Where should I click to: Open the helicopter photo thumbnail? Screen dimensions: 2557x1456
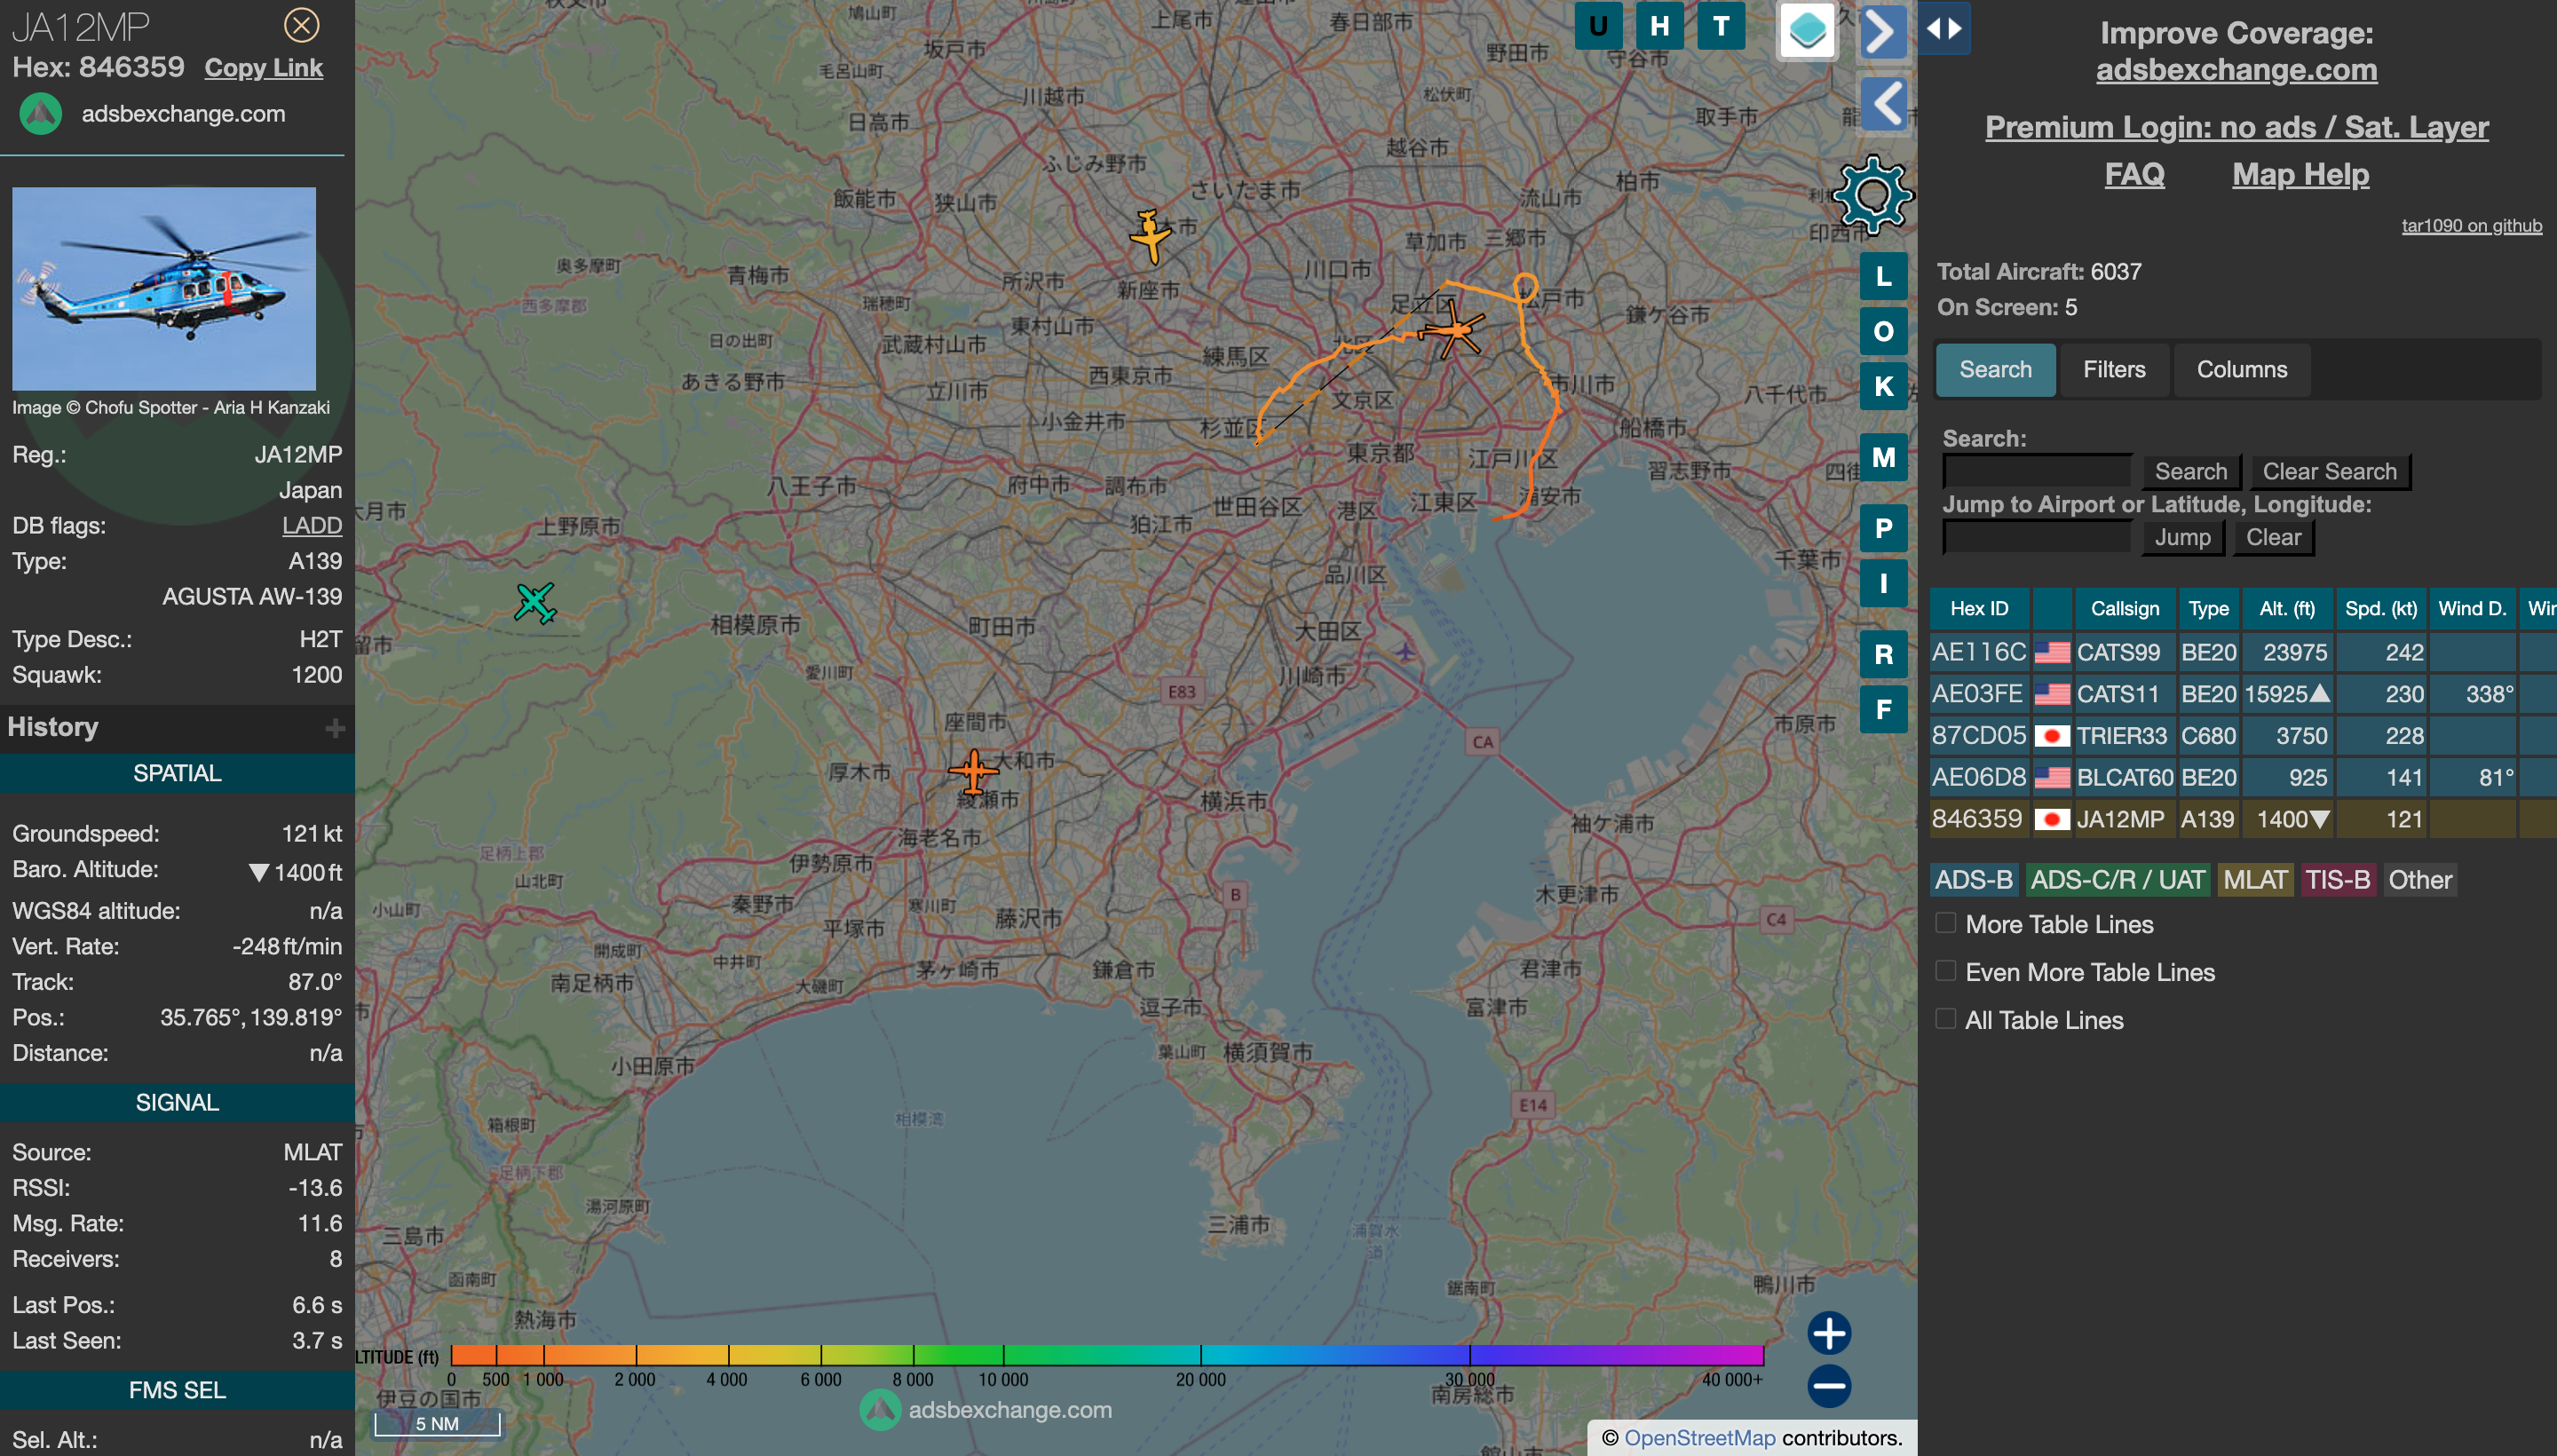click(164, 289)
